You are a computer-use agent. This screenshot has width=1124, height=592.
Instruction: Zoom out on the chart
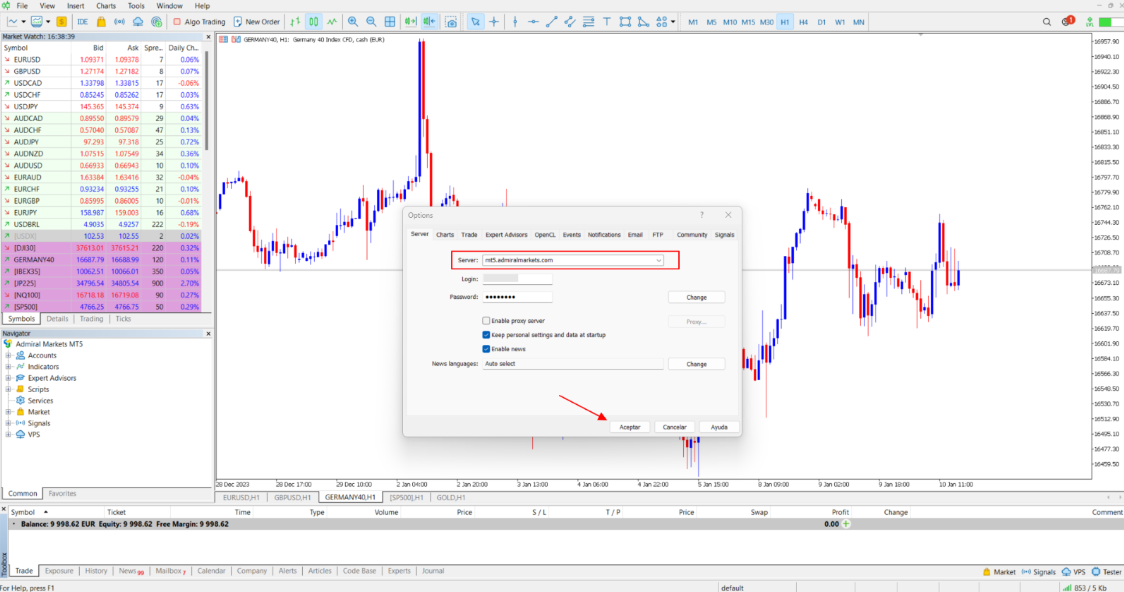tap(371, 22)
